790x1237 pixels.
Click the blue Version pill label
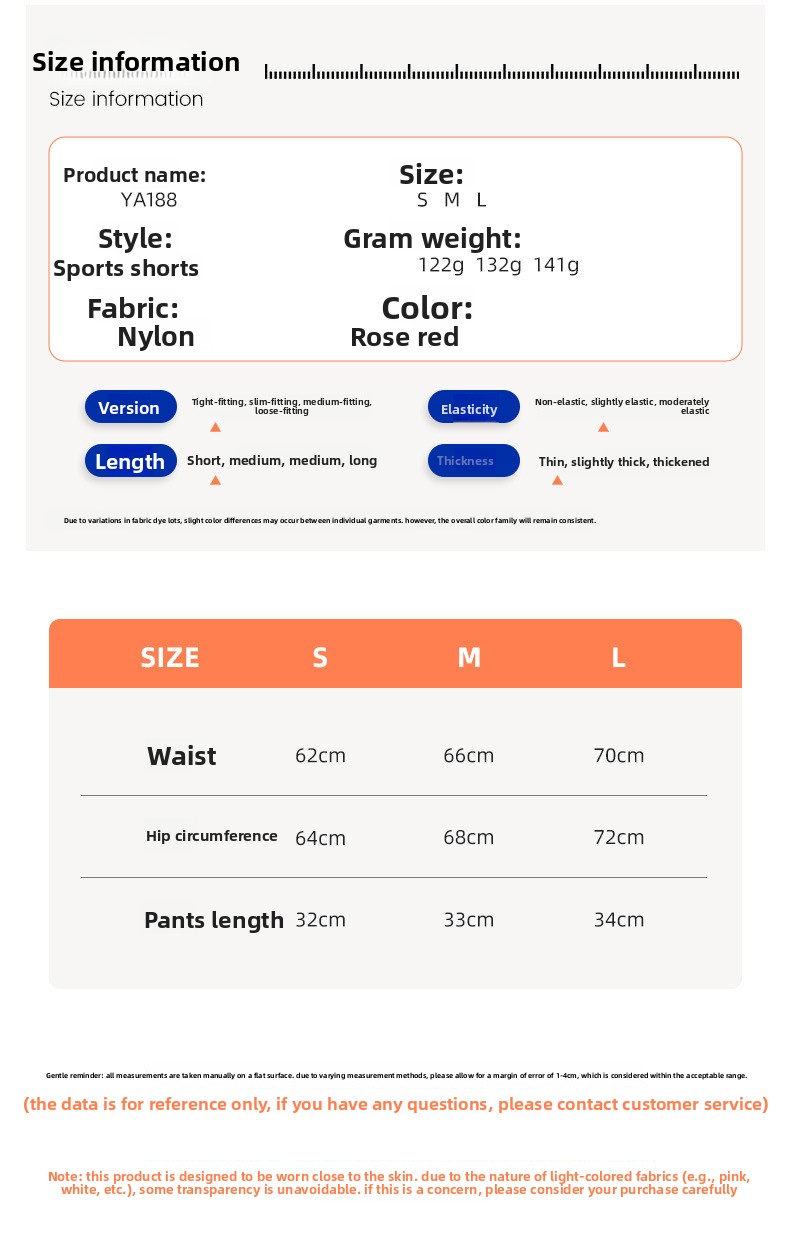pos(131,407)
